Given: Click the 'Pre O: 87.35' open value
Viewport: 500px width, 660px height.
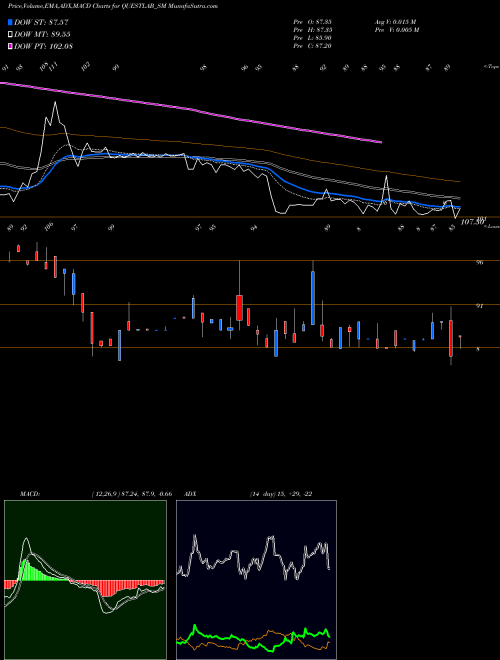Looking at the screenshot, I should click(x=313, y=21).
